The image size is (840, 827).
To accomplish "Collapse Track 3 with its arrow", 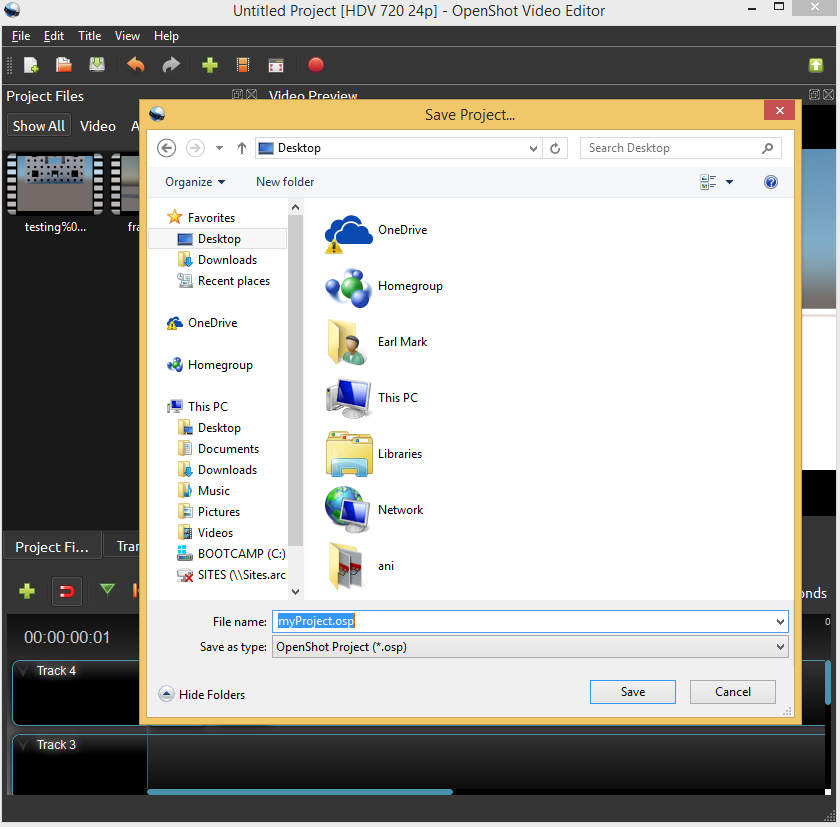I will tap(22, 744).
